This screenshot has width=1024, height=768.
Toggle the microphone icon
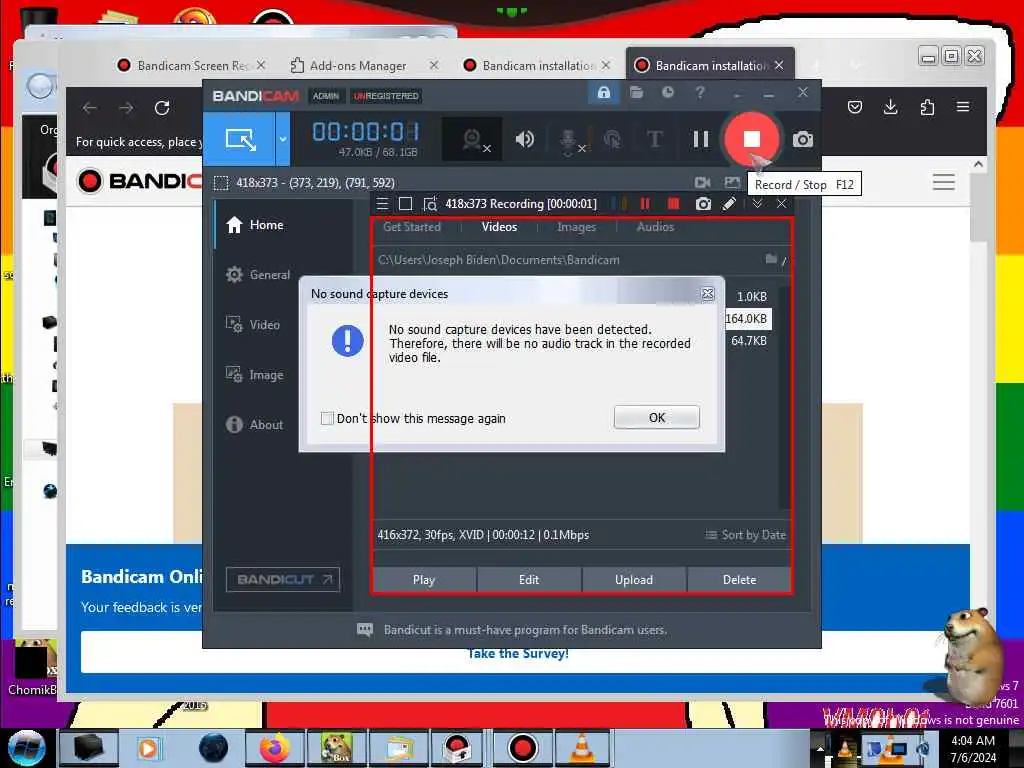570,140
